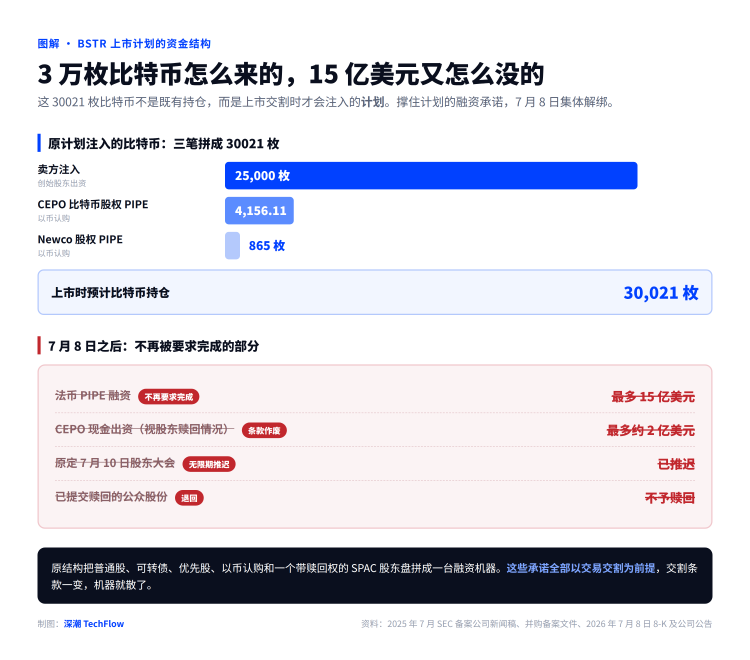Click '已提交赎回的公众股份' row text
The width and height of the screenshot is (750, 660).
pos(111,496)
